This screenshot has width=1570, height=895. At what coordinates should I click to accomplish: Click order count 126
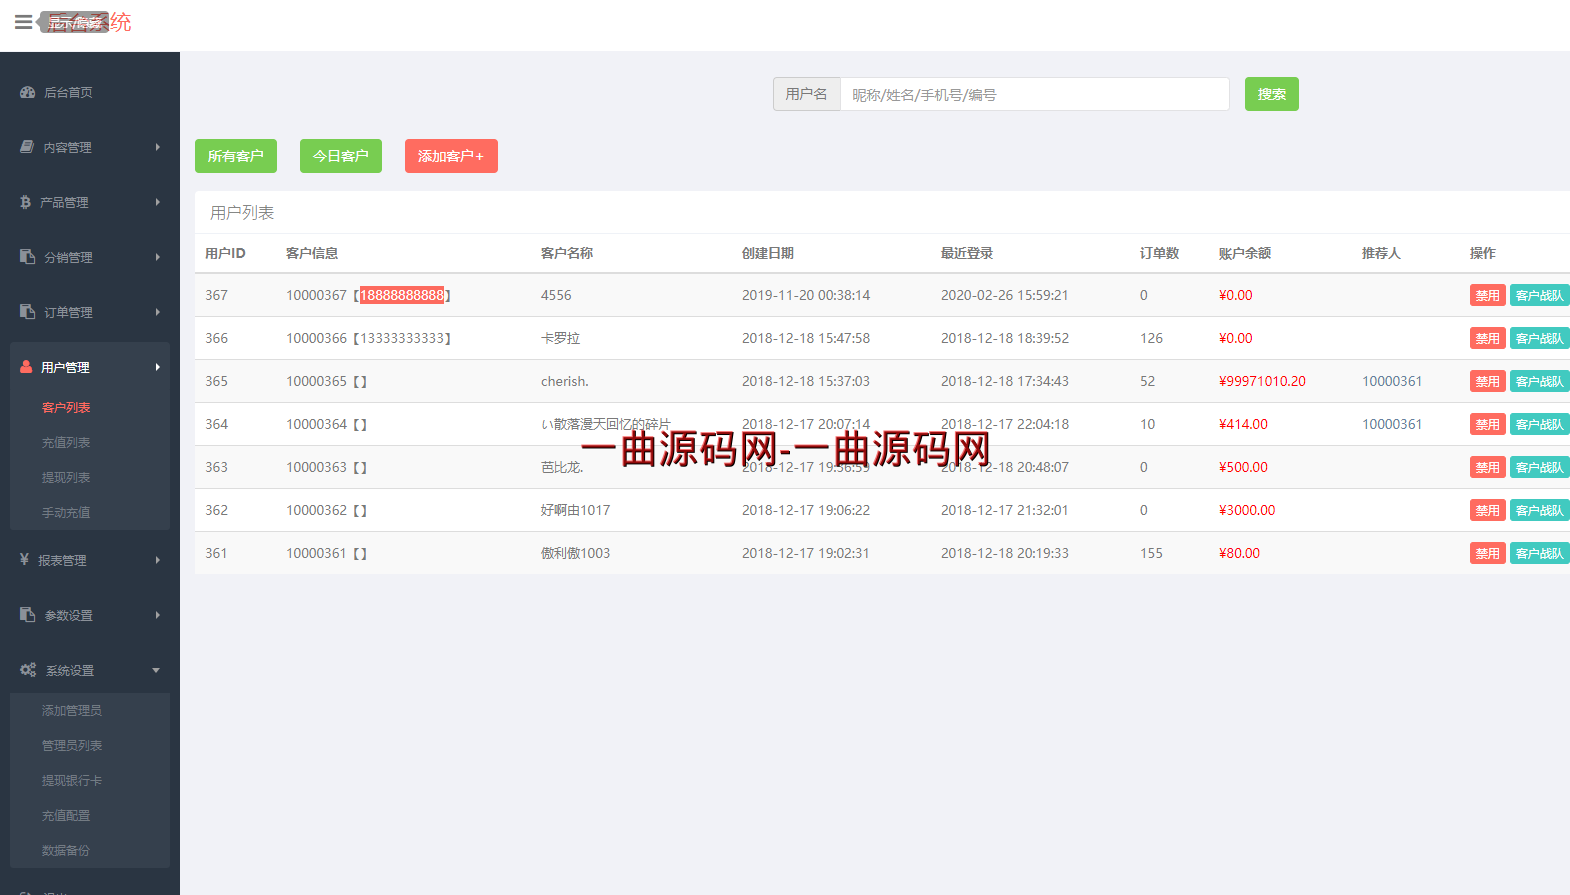coord(1151,338)
